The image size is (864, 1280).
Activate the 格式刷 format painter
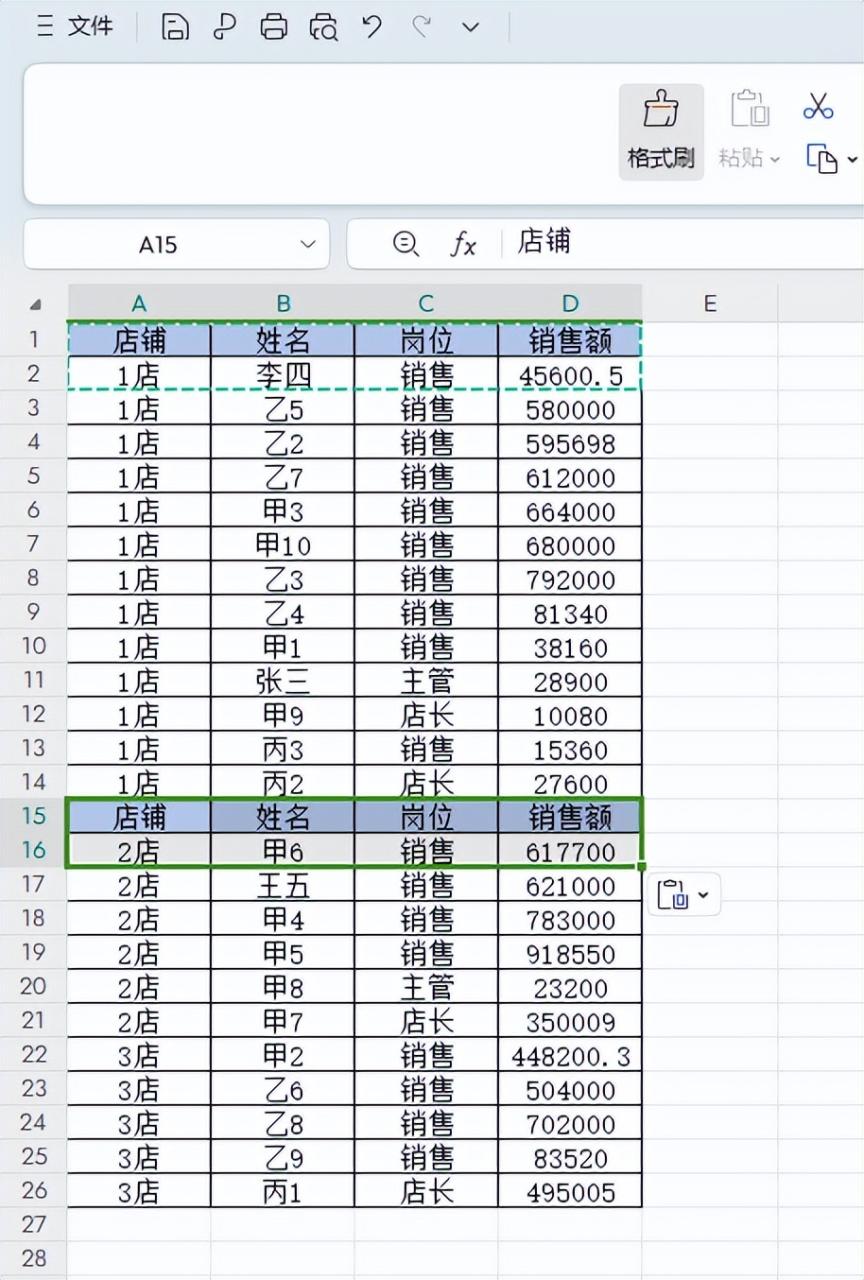point(661,132)
